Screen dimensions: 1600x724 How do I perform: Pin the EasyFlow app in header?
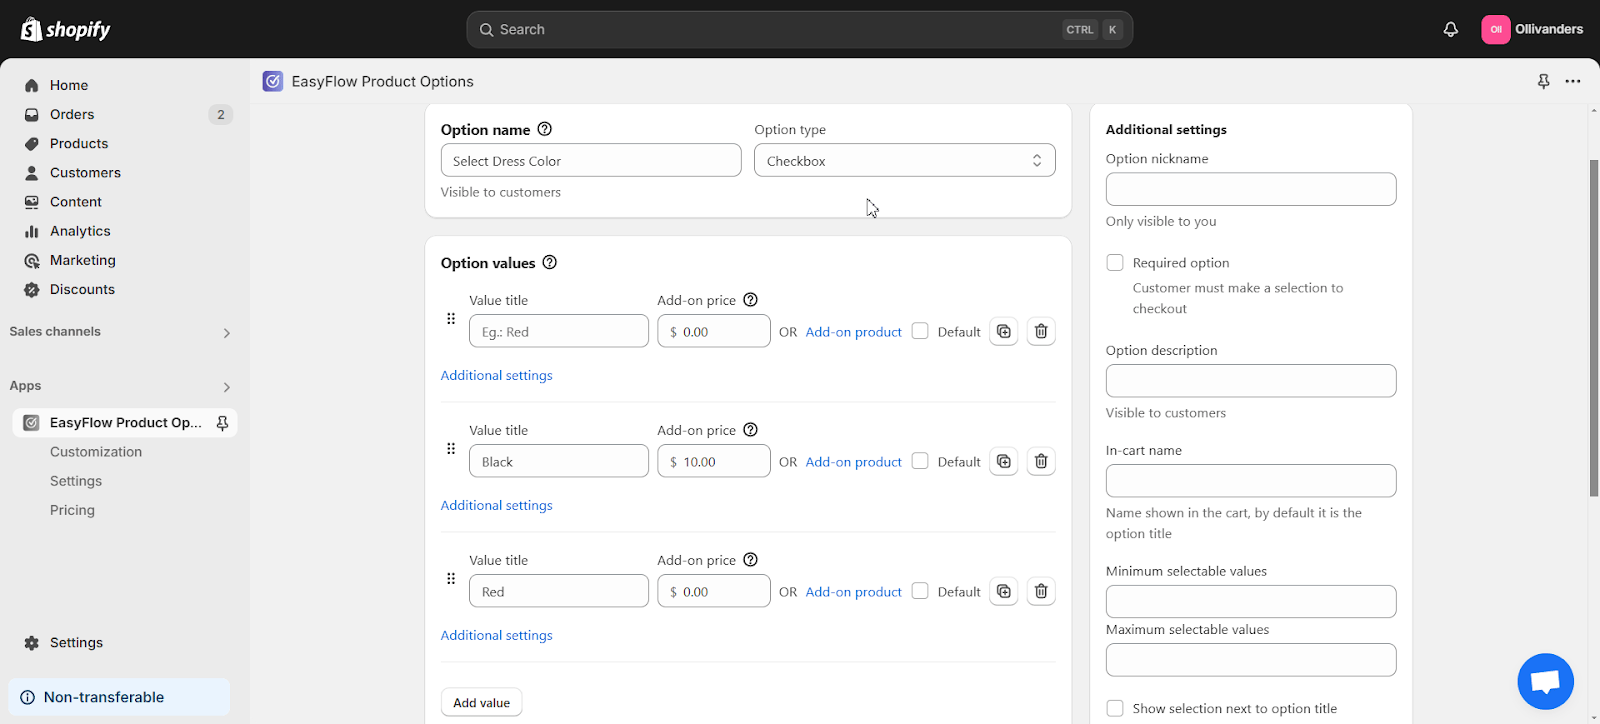click(1543, 81)
